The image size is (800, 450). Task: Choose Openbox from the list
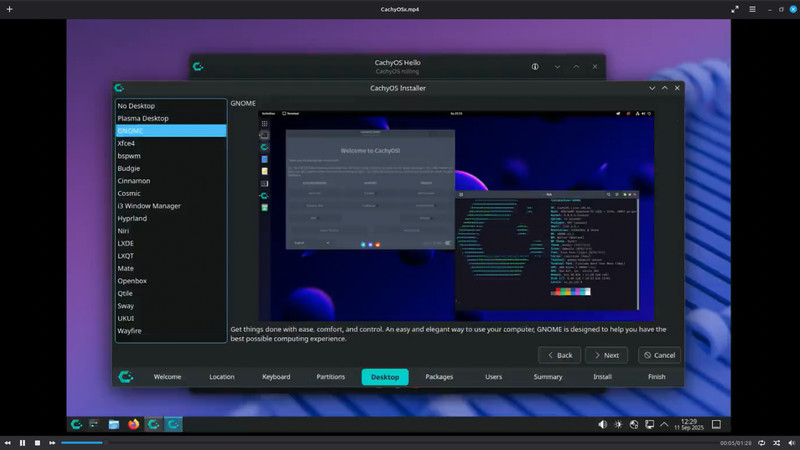(171, 281)
